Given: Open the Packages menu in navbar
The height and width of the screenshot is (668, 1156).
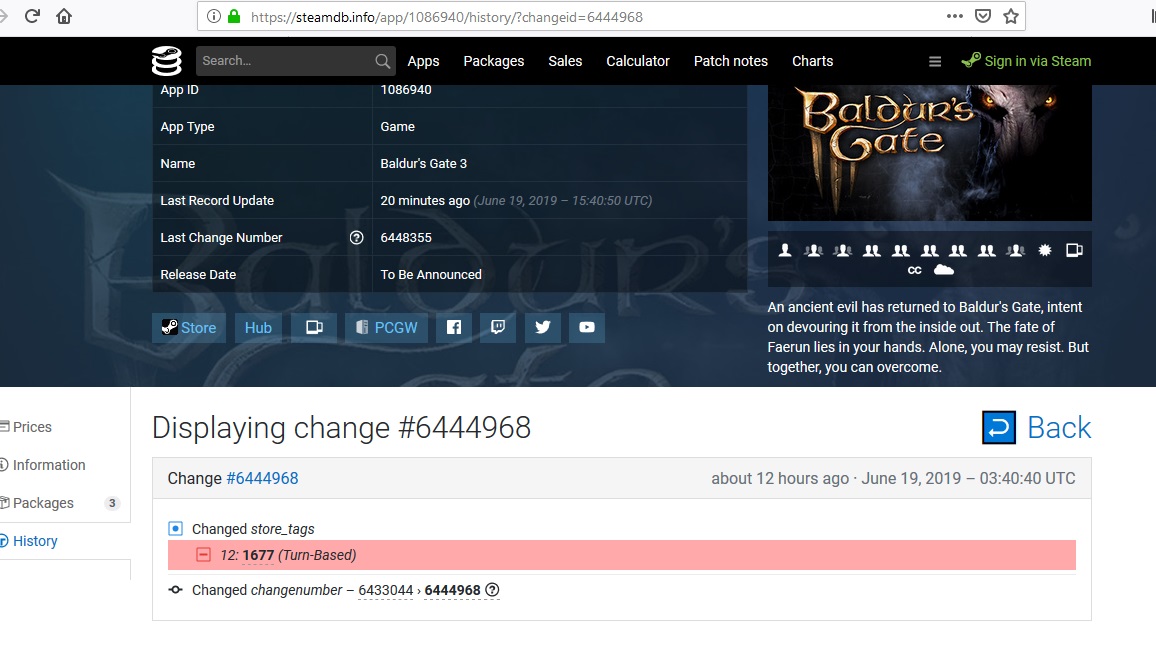Looking at the screenshot, I should [x=494, y=61].
